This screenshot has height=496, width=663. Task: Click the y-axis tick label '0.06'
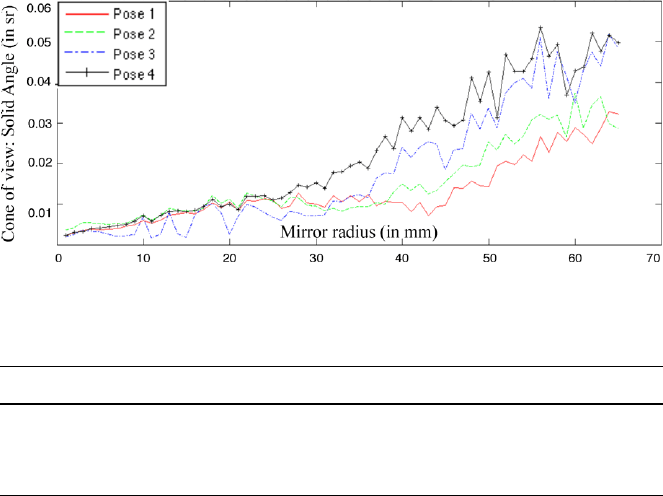click(39, 8)
